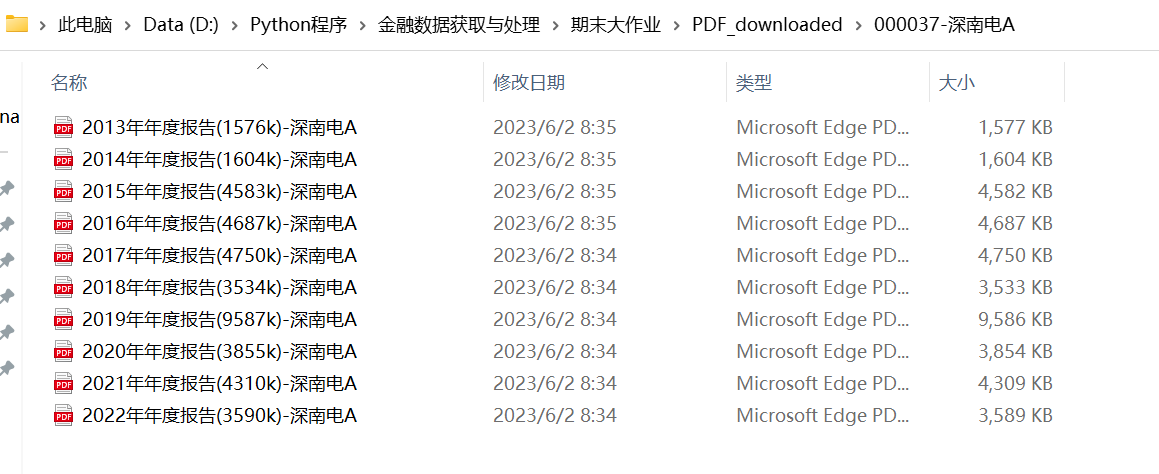Image resolution: width=1159 pixels, height=474 pixels.
Task: Navigate to 金融数据获取与处理 breadcrumb folder
Action: [x=459, y=25]
